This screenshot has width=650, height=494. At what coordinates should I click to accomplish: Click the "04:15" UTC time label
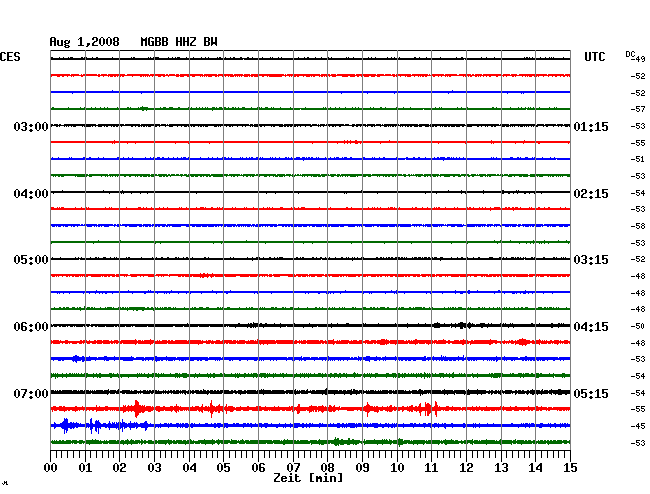(591, 327)
